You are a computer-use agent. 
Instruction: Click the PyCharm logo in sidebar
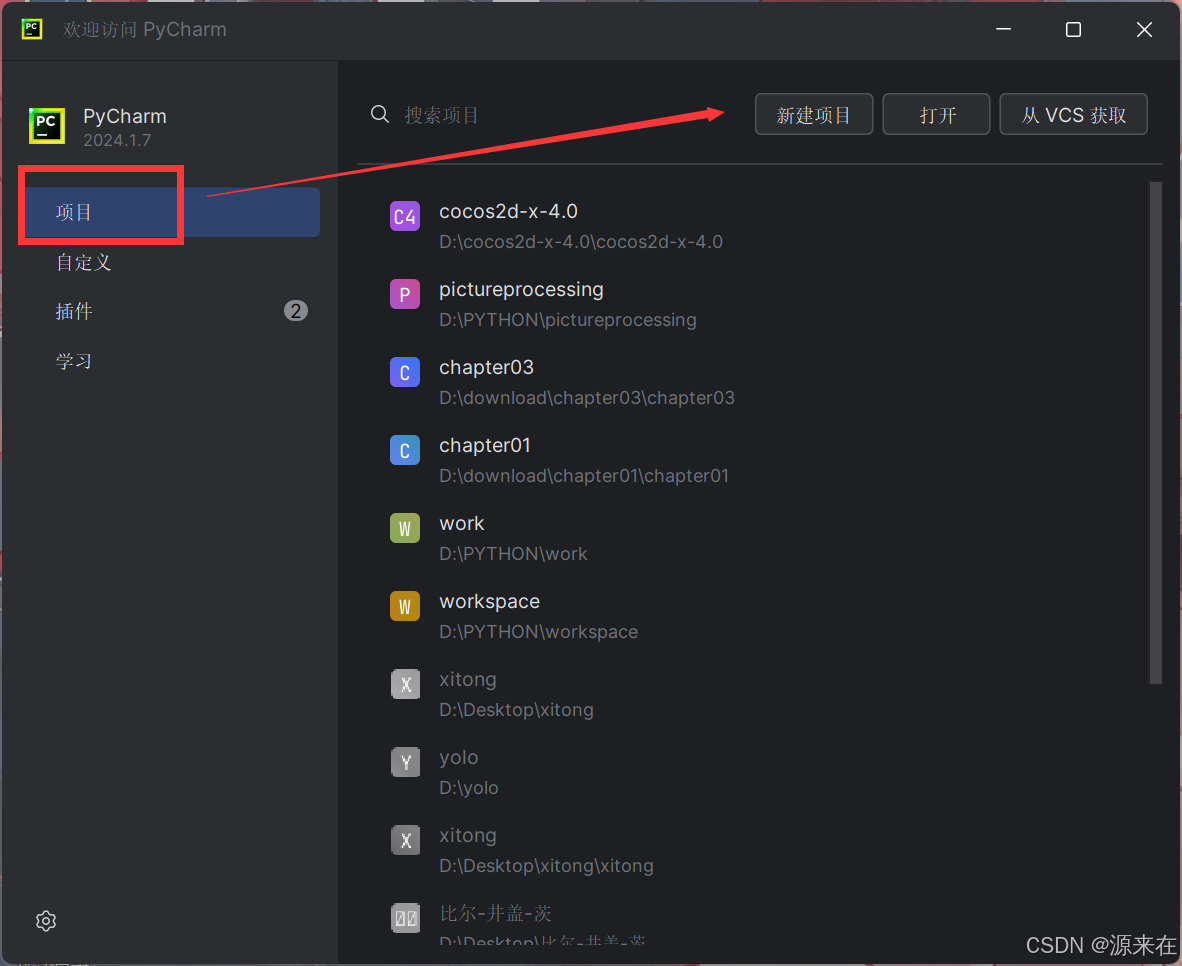(47, 125)
